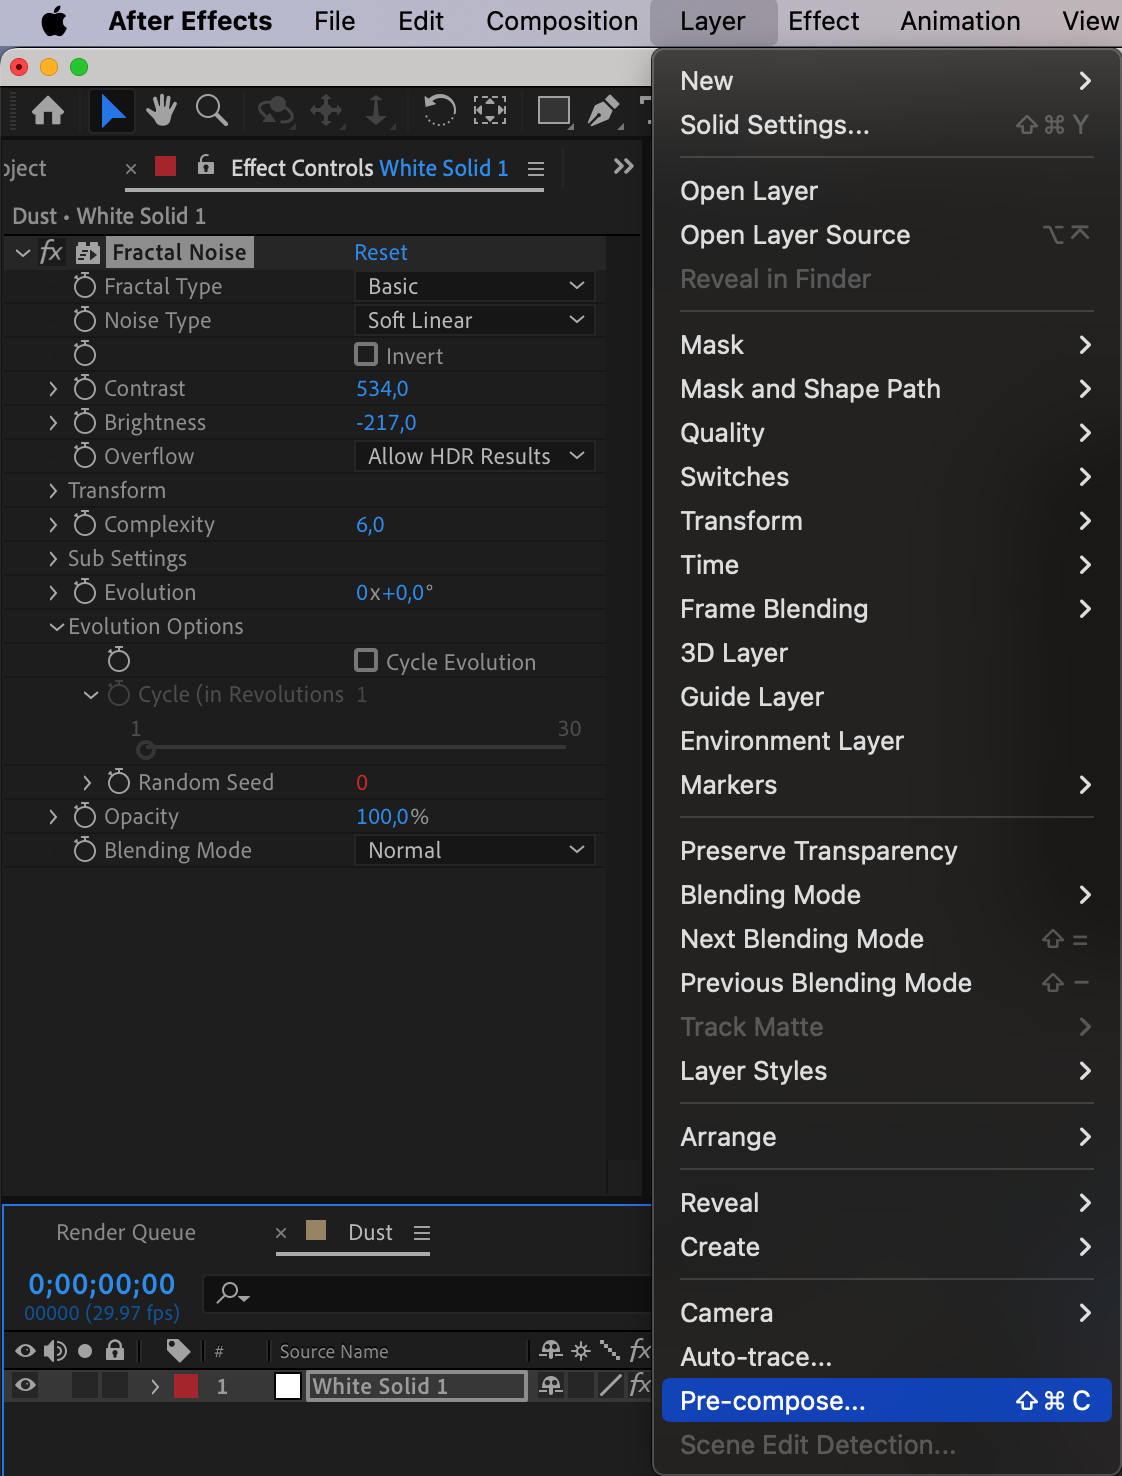1122x1476 pixels.
Task: Click the Evolution stopwatch icon
Action: pos(85,592)
